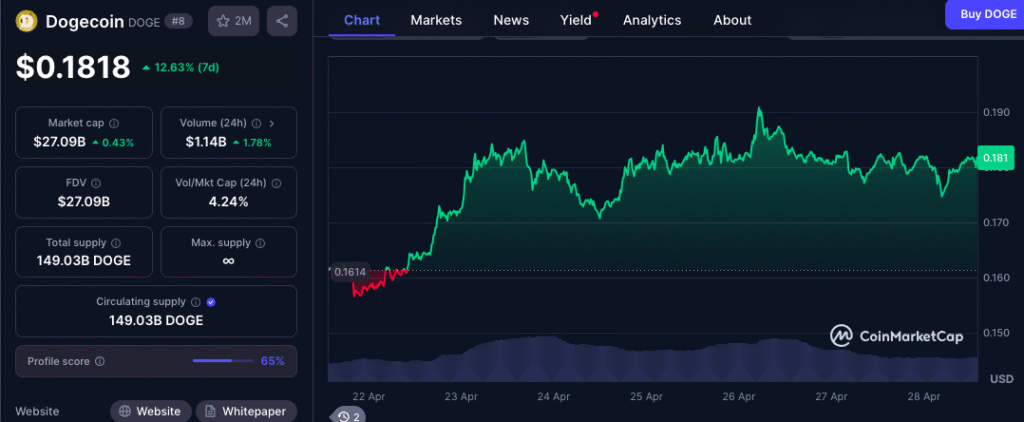This screenshot has width=1024, height=422.
Task: Click the 0.1614 opening price label
Action: [x=350, y=271]
